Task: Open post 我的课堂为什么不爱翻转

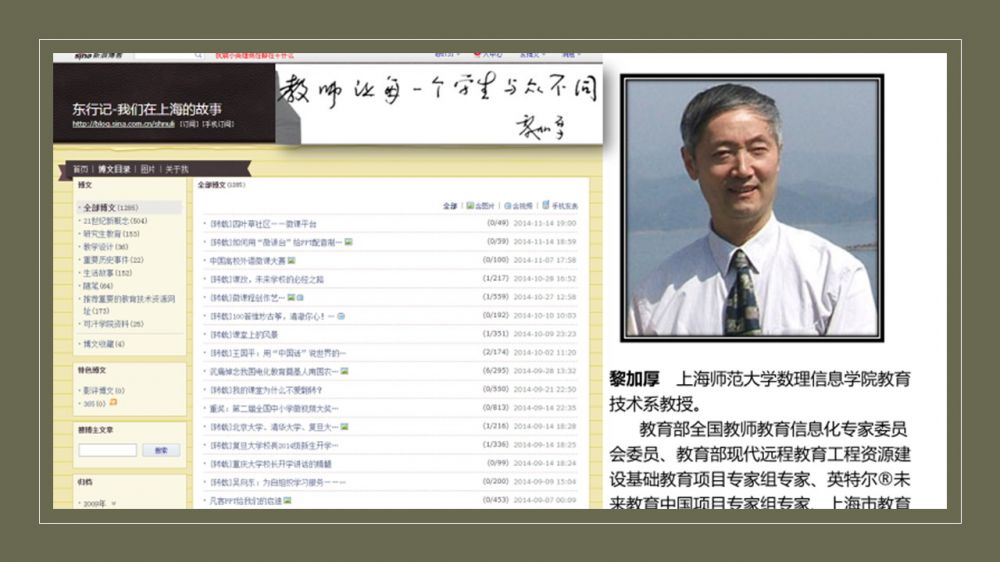Action: pyautogui.click(x=266, y=390)
